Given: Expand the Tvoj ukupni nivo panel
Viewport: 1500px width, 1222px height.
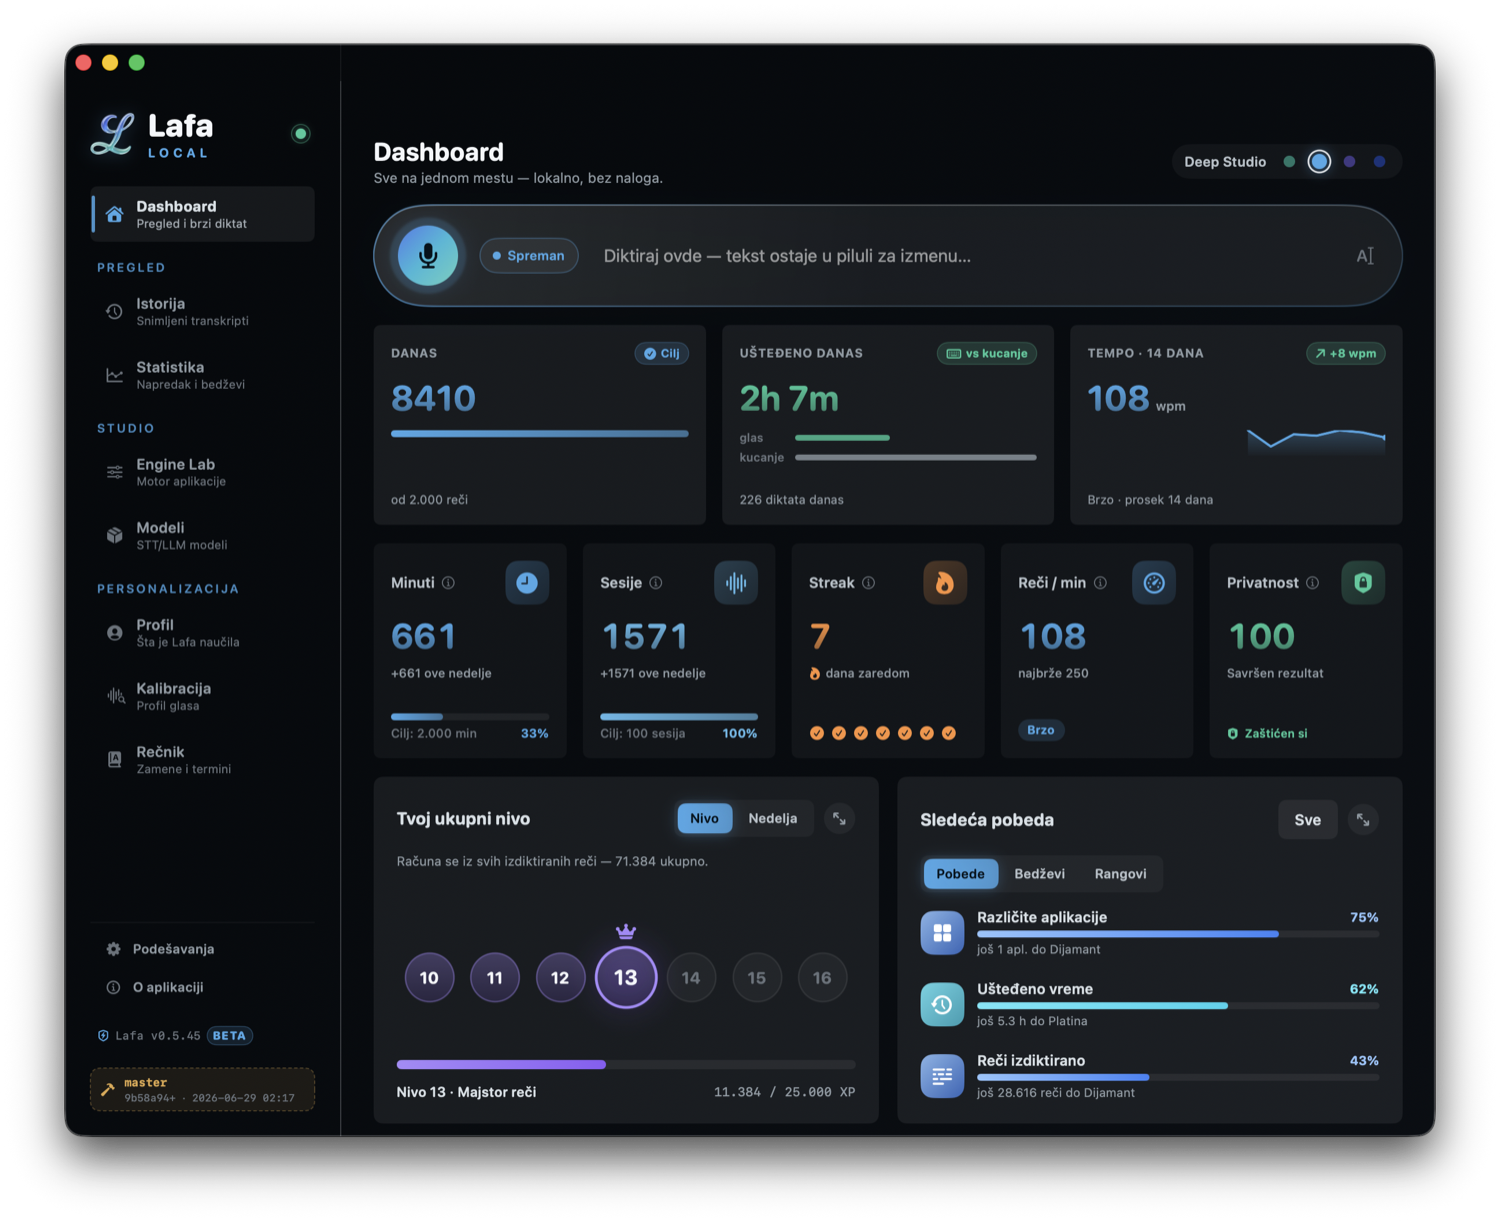Looking at the screenshot, I should pyautogui.click(x=839, y=819).
